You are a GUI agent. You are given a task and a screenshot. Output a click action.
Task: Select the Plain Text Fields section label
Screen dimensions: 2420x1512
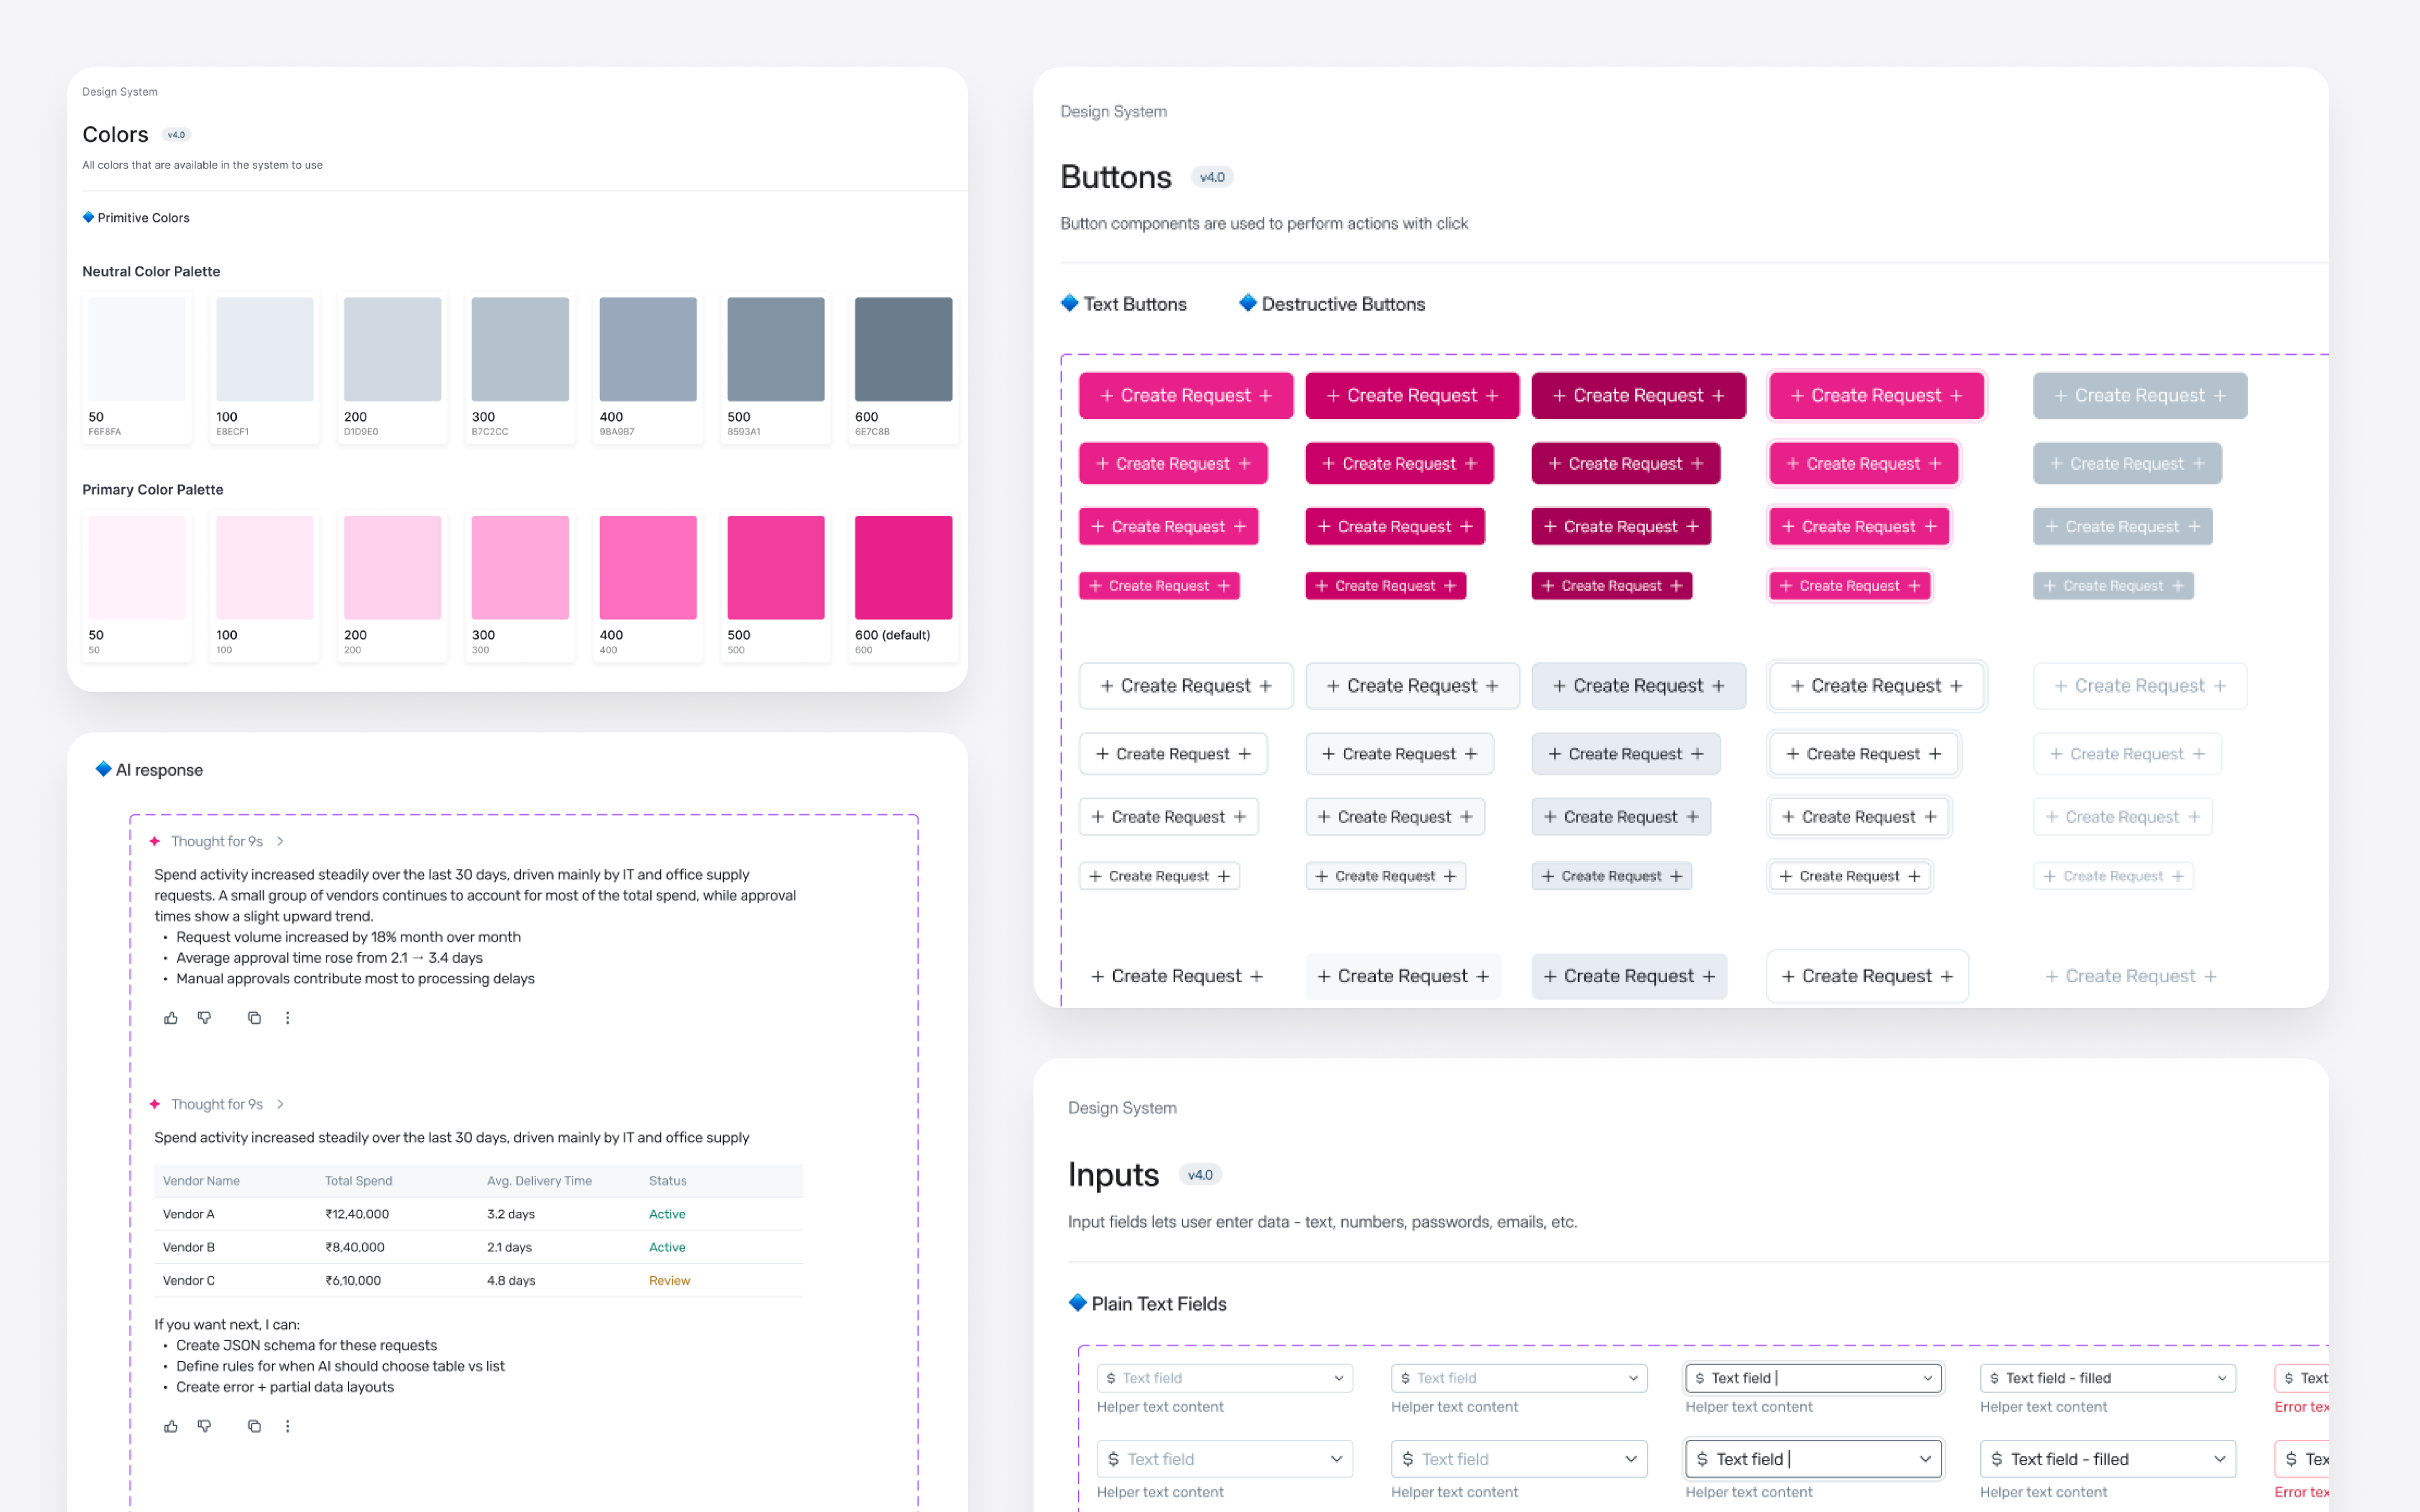coord(1159,1304)
